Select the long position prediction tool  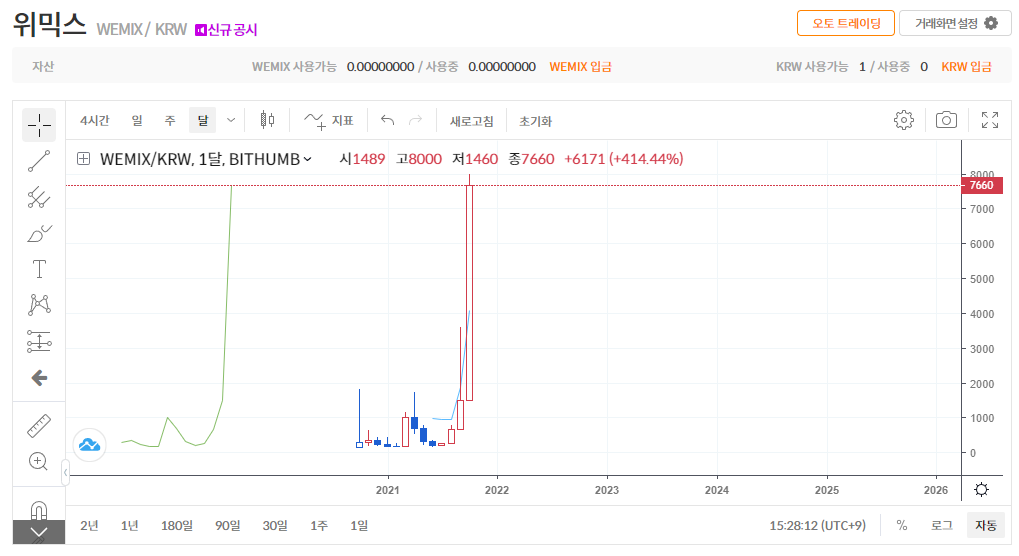(39, 341)
